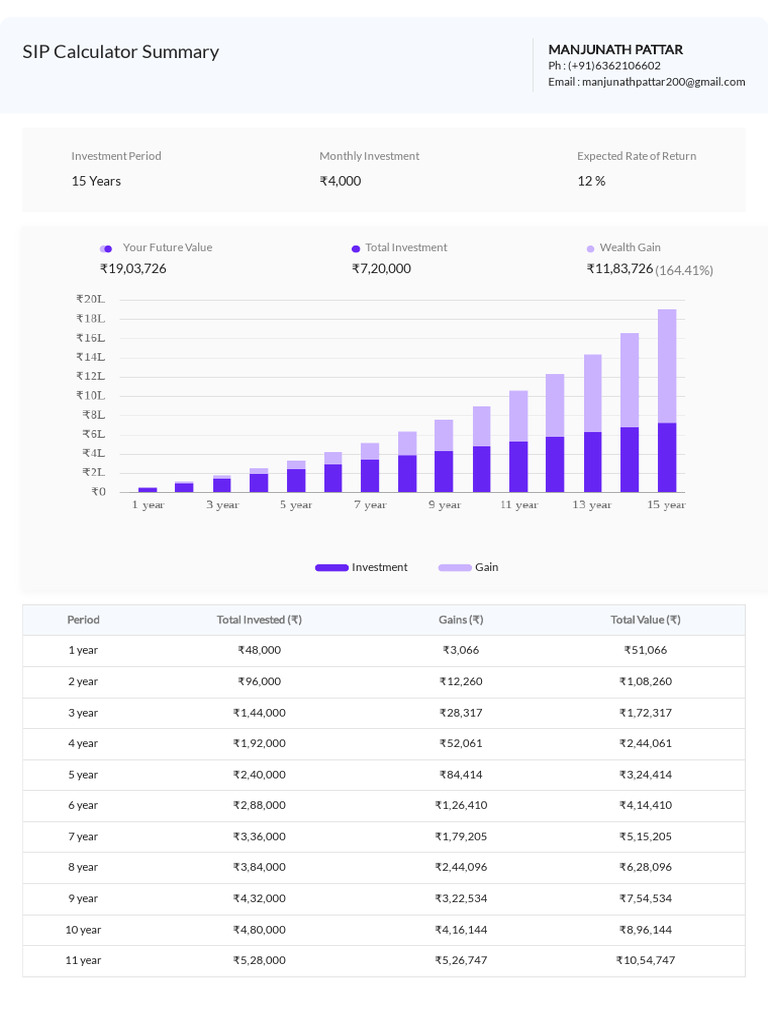Select the ₹5,26,747 gains cell
This screenshot has width=768, height=1024.
(x=461, y=961)
